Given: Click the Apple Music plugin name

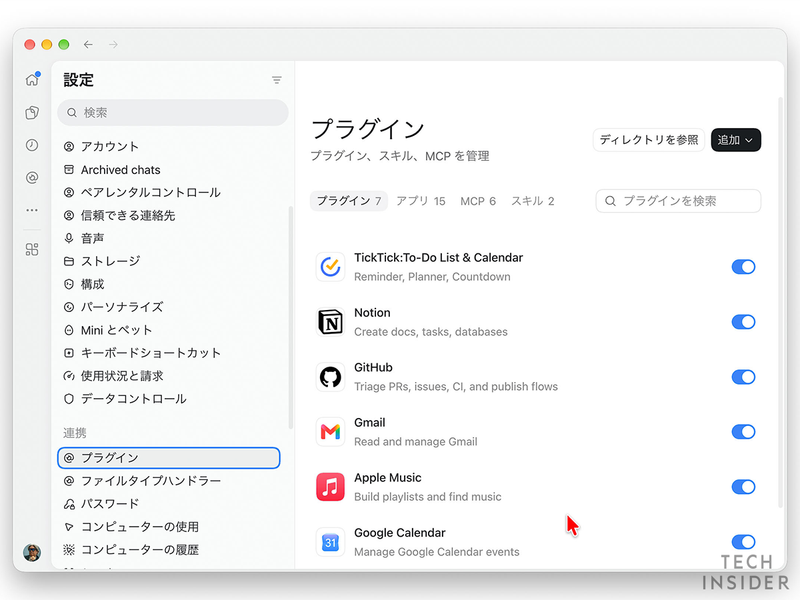Looking at the screenshot, I should click(x=388, y=478).
